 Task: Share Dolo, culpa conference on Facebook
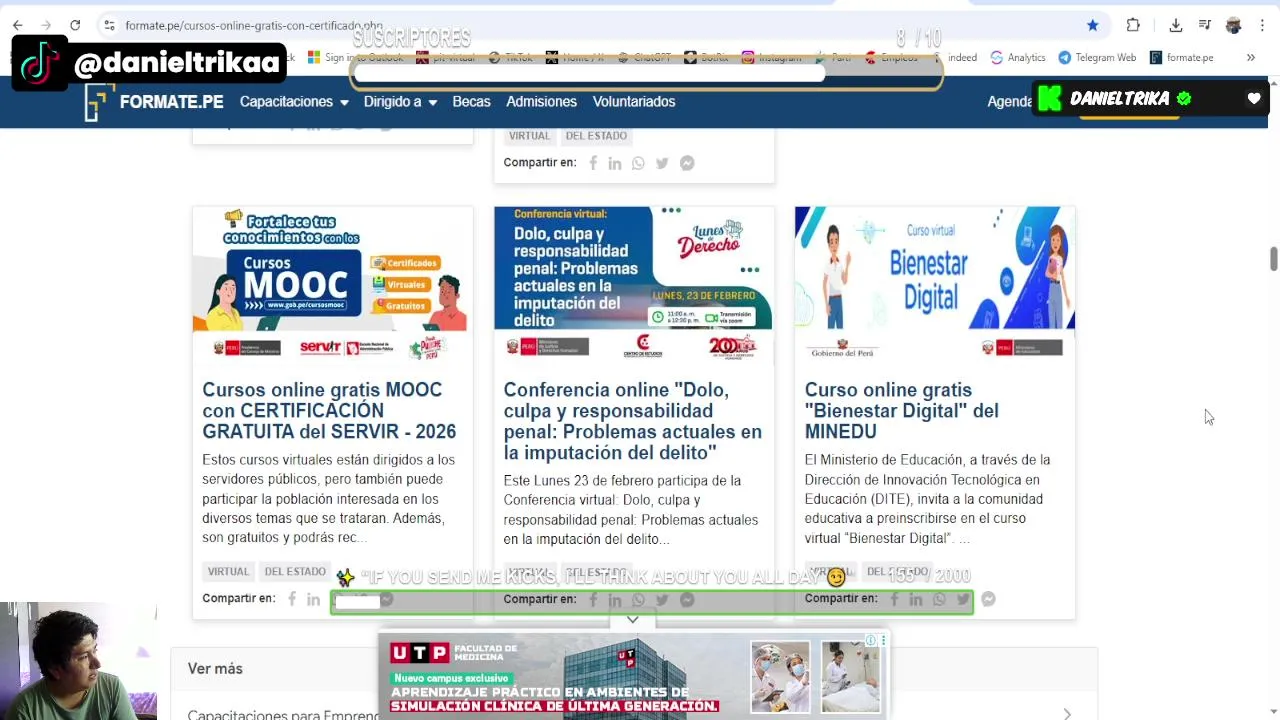[x=593, y=599]
